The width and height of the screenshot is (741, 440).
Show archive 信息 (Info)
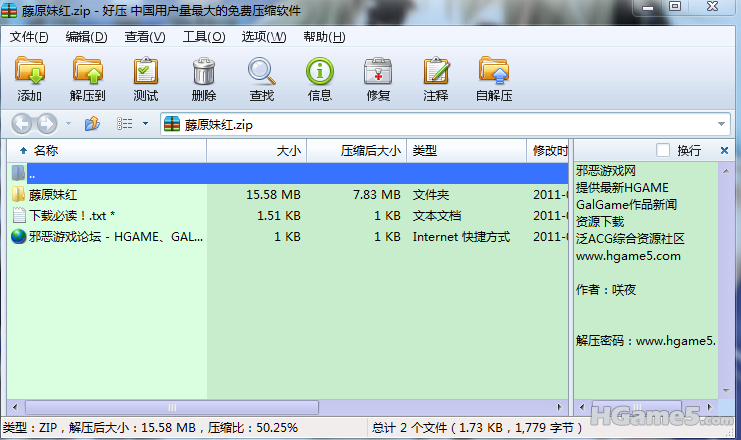320,78
